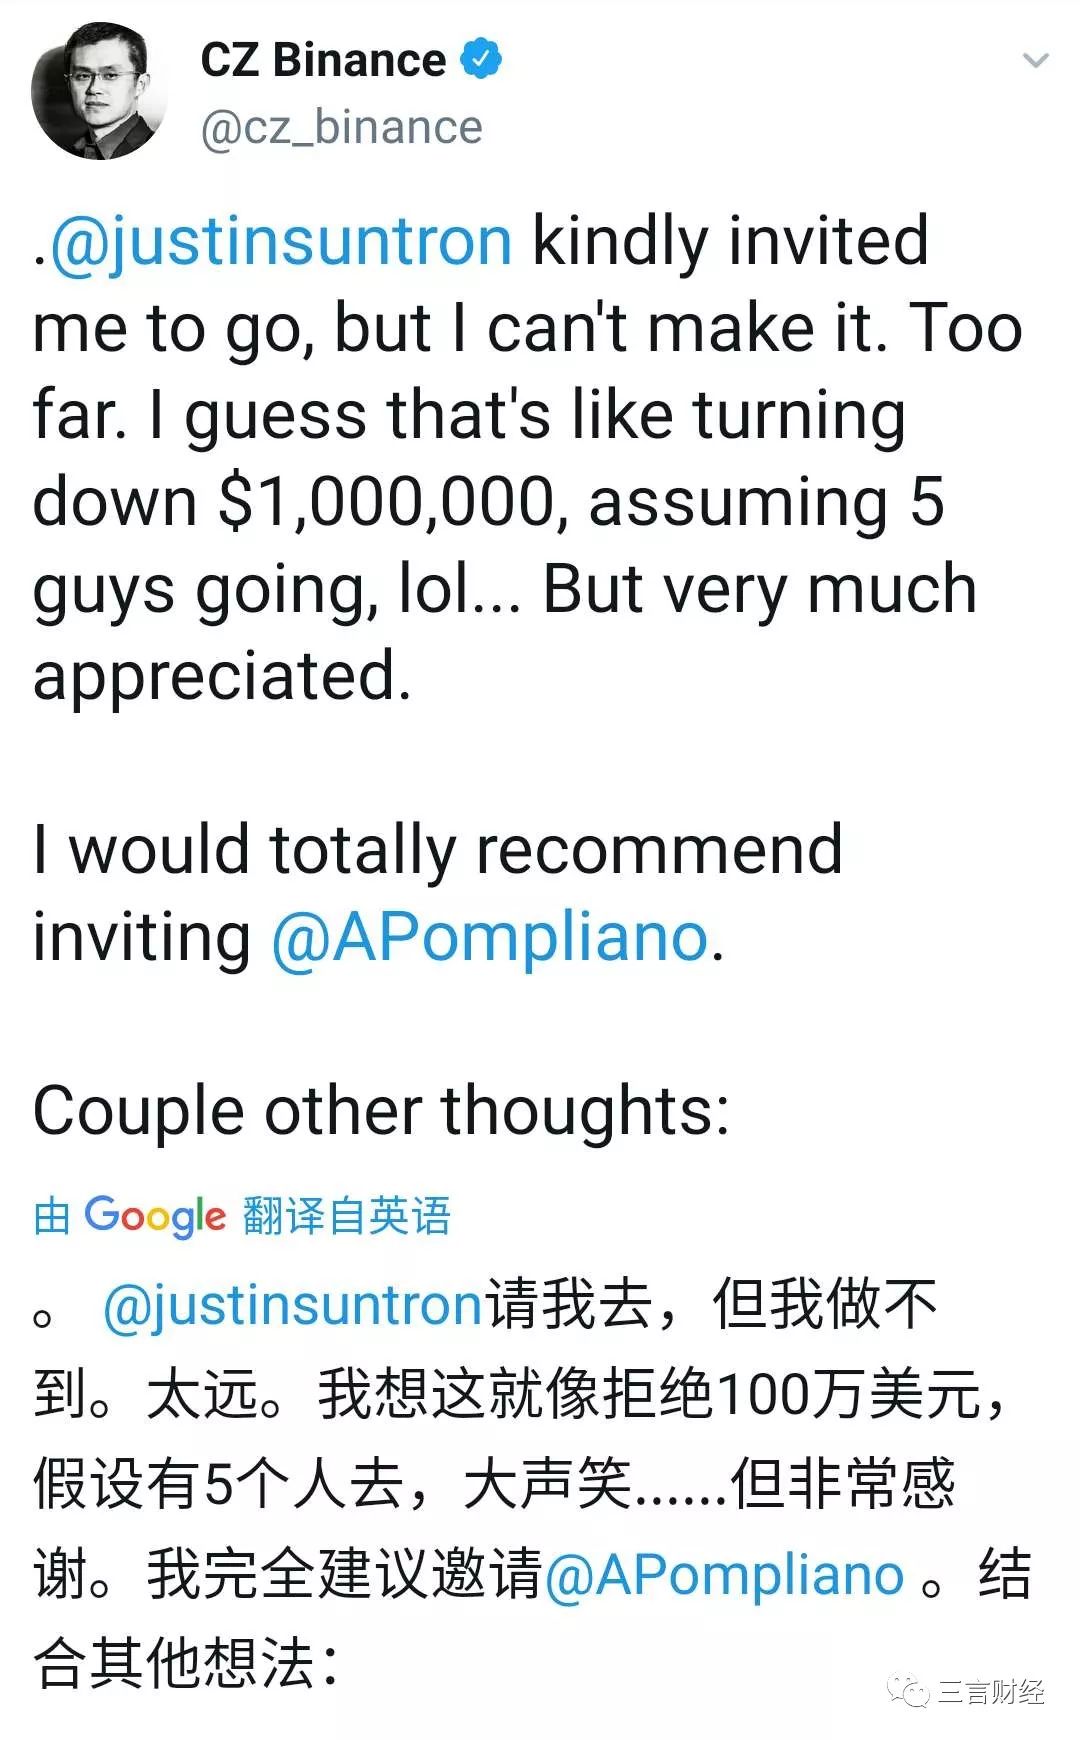Image resolution: width=1080 pixels, height=1740 pixels.
Task: Open @justinsuntron mention in Chinese translation
Action: 294,1305
